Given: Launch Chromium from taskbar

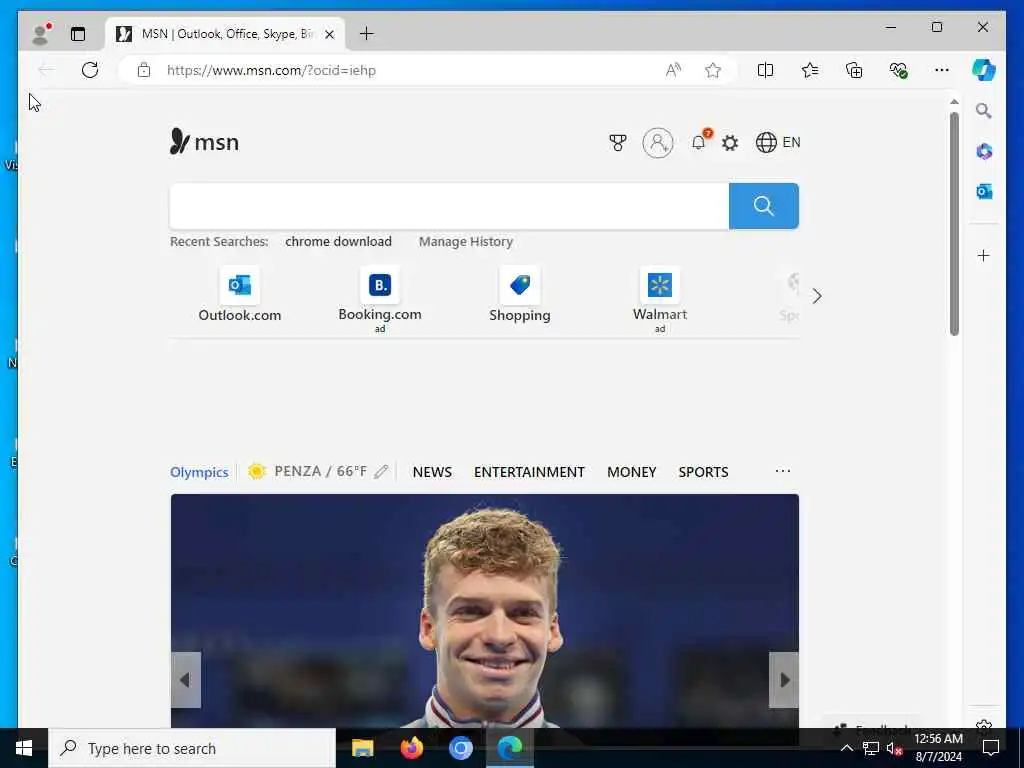Looking at the screenshot, I should [460, 748].
